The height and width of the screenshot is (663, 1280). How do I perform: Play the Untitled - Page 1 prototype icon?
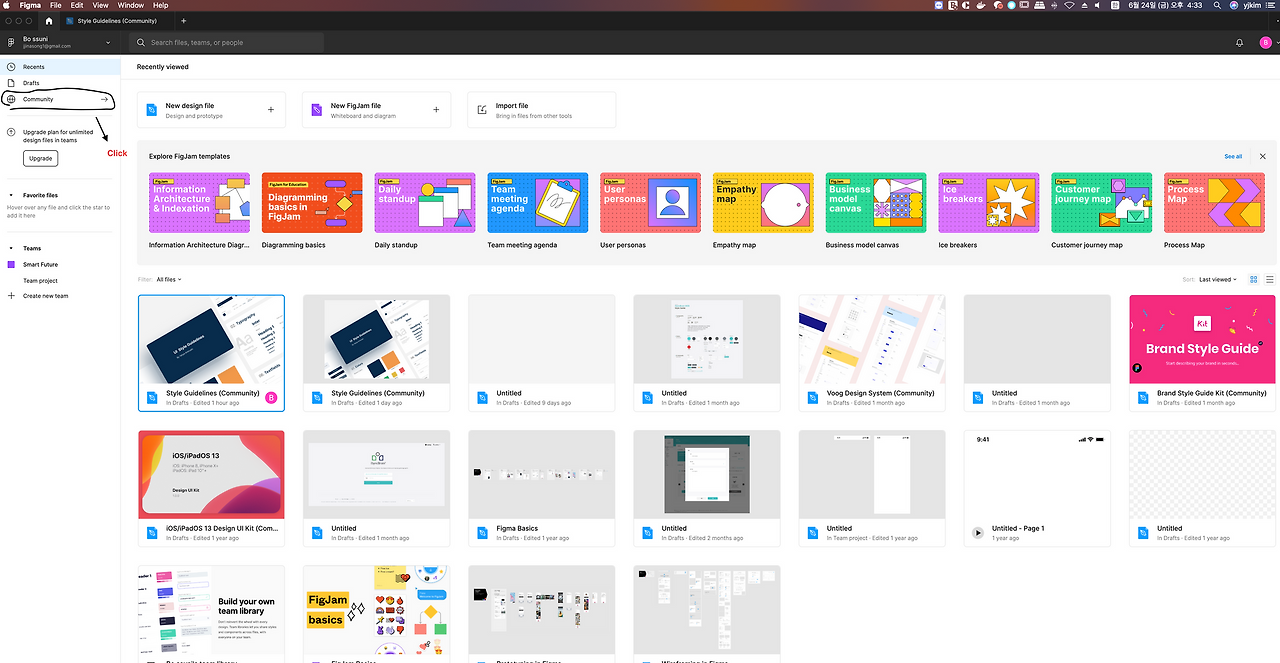click(978, 533)
